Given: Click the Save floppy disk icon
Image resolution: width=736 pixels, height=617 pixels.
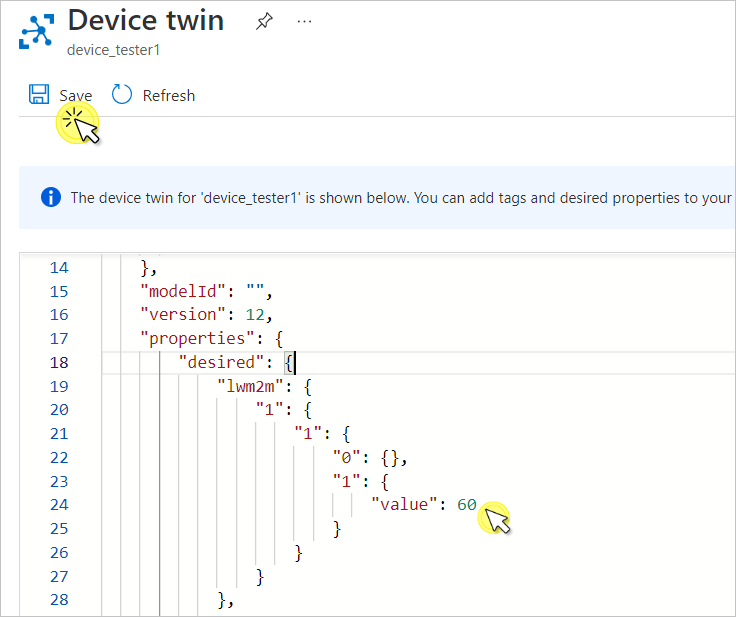Looking at the screenshot, I should tap(39, 94).
